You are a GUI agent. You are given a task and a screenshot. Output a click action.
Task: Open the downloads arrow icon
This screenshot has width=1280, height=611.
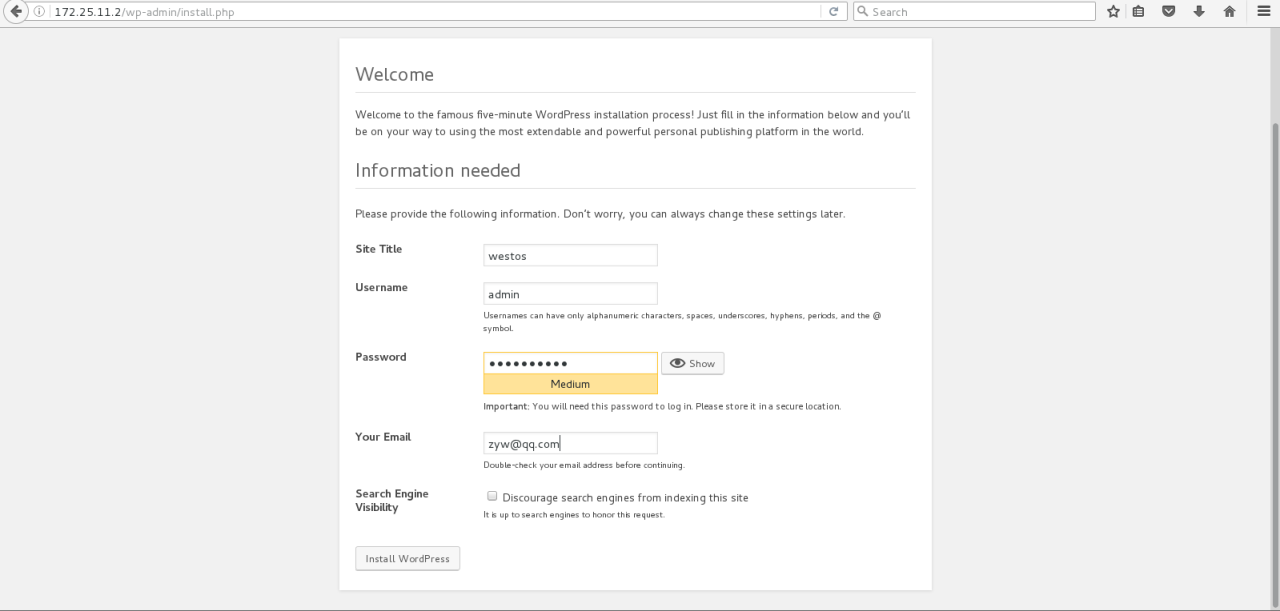[1198, 12]
